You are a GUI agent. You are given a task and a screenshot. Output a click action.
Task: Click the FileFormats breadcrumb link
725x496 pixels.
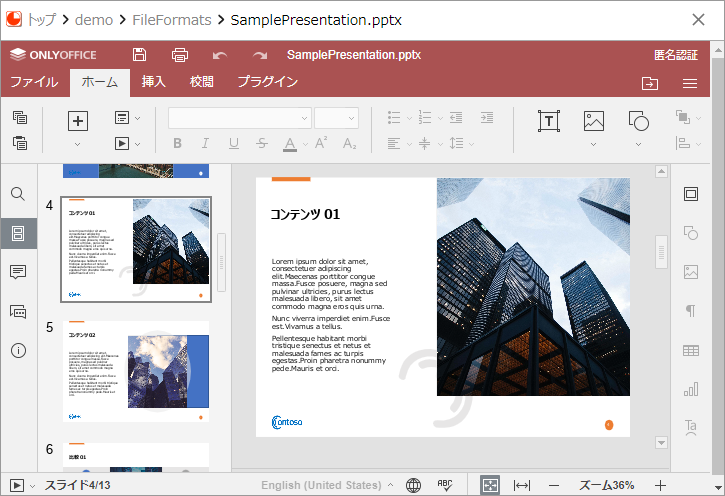(x=172, y=19)
